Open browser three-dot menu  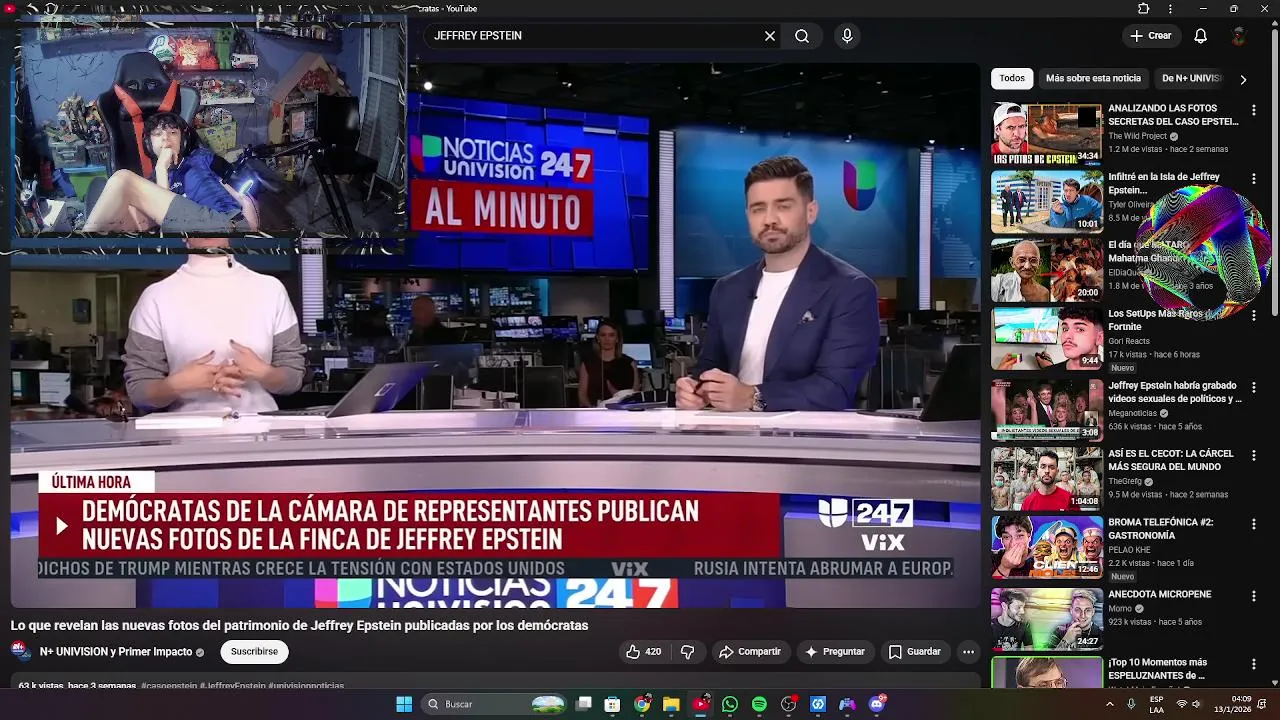[x=1171, y=8]
